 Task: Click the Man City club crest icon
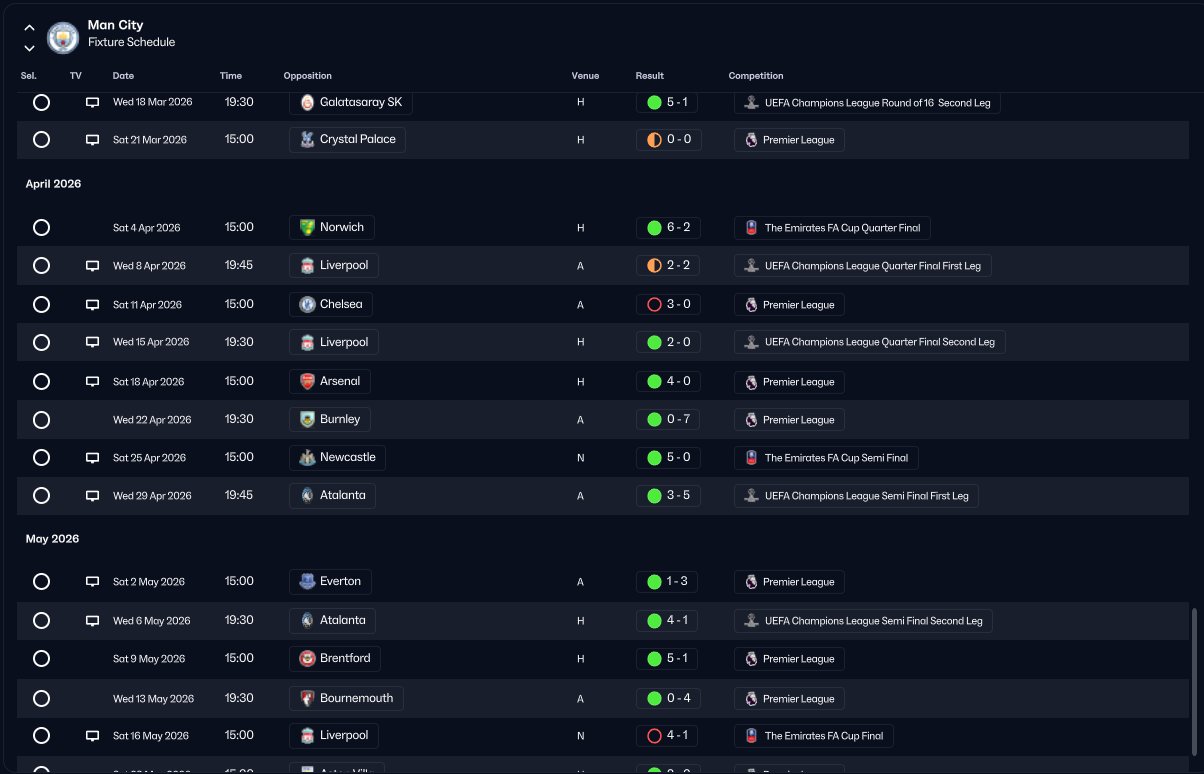pyautogui.click(x=63, y=37)
